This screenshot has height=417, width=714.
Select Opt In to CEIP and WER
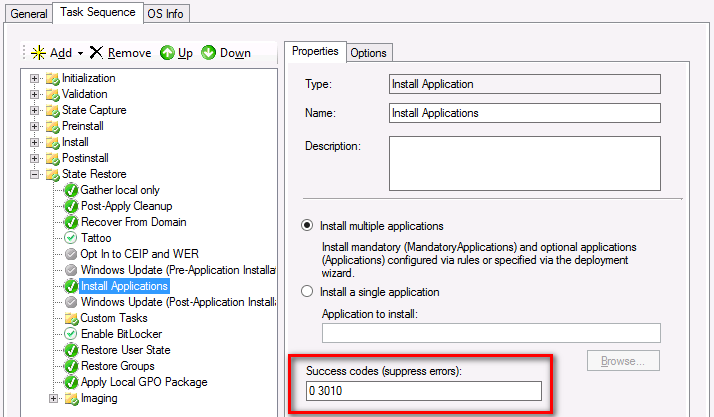pyautogui.click(x=139, y=254)
